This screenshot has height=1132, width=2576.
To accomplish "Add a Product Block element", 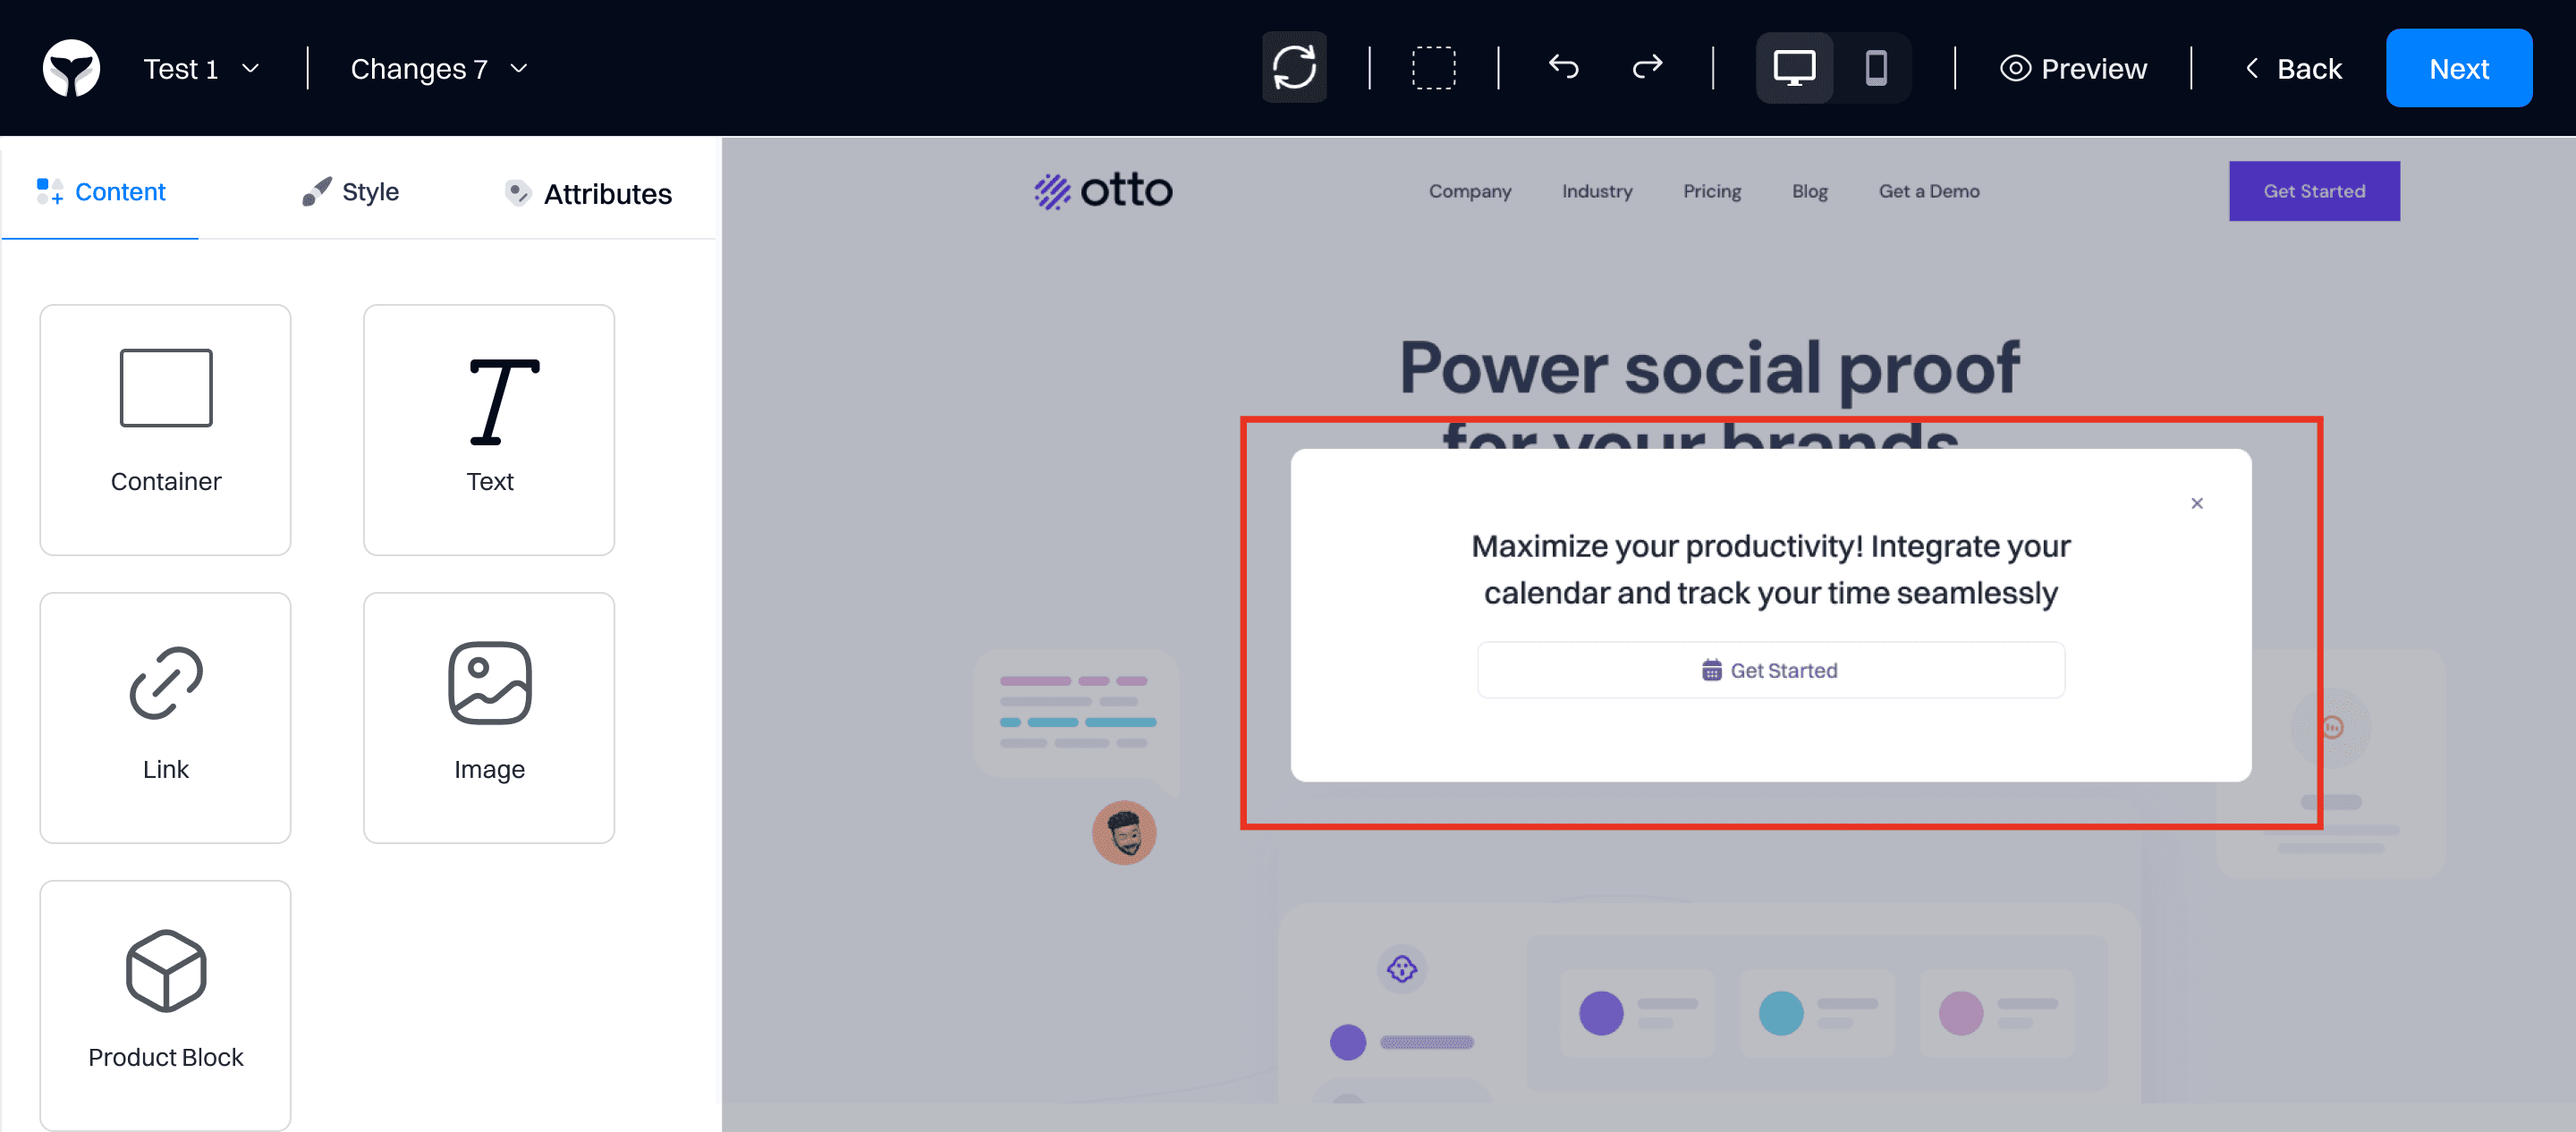I will coord(165,1003).
